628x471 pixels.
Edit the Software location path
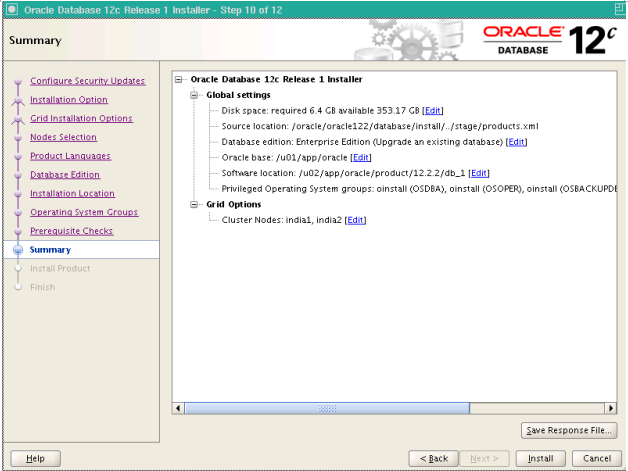coord(479,173)
